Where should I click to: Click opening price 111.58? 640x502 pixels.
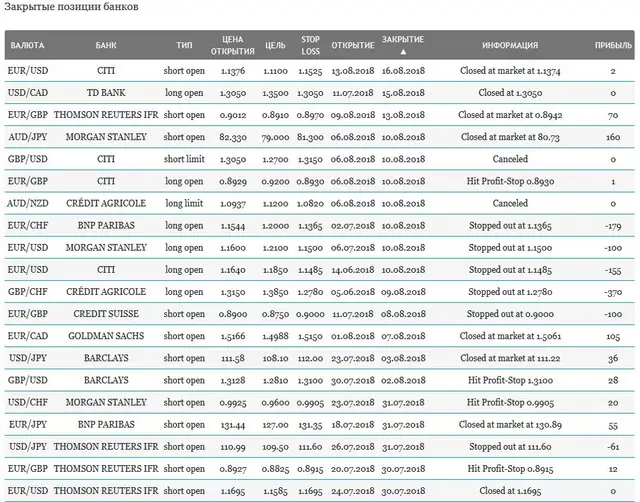pos(233,358)
